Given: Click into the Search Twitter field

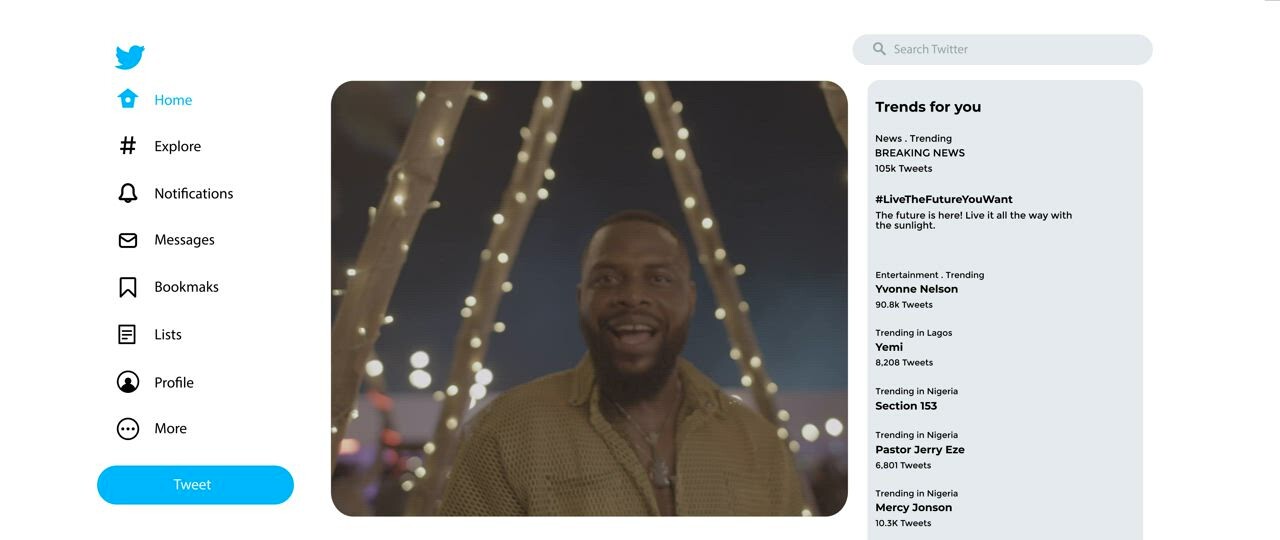Looking at the screenshot, I should [1010, 49].
